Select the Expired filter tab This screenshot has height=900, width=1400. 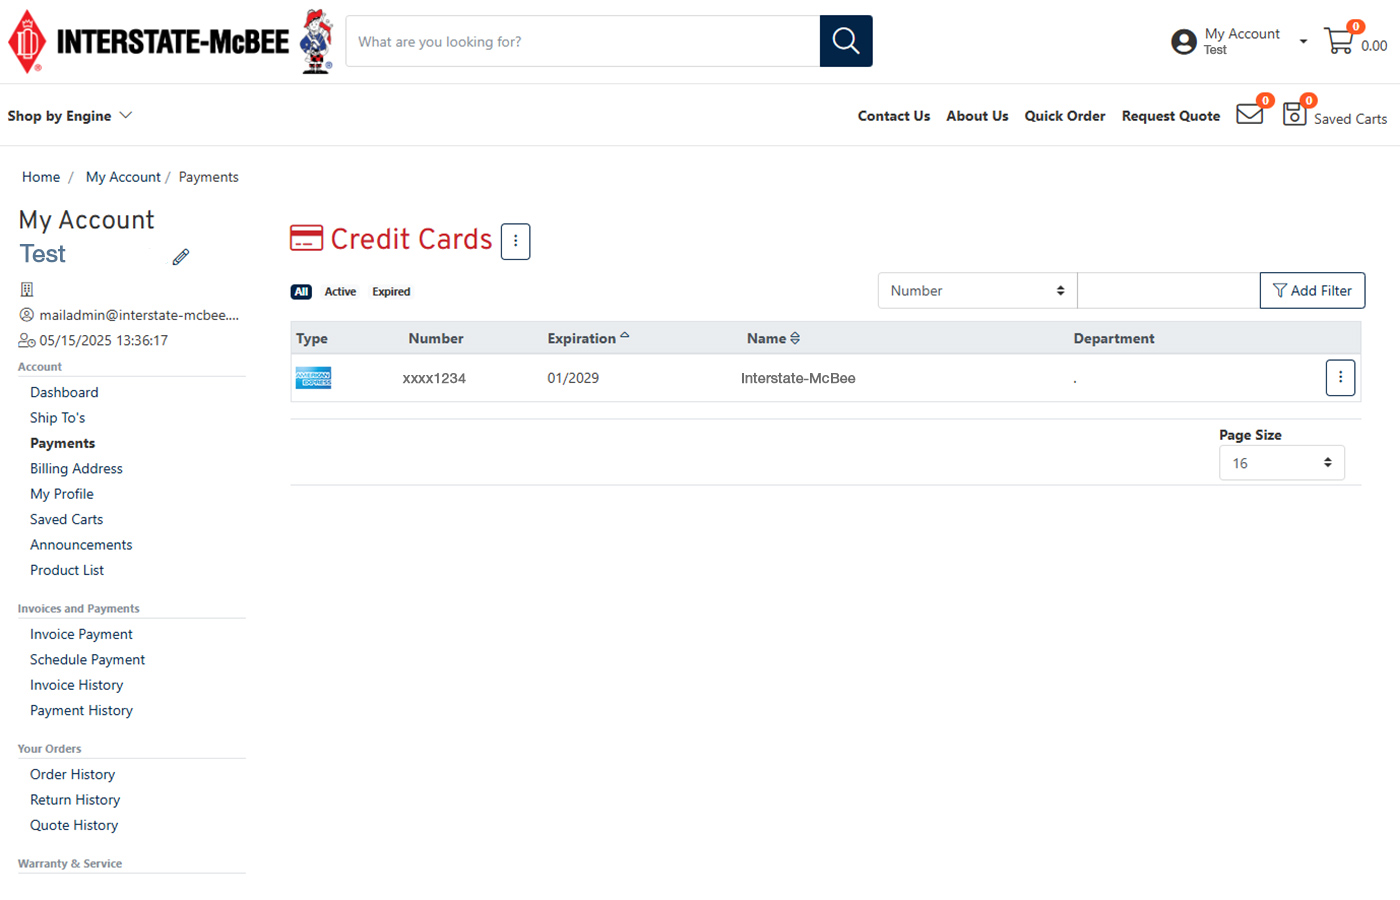pos(391,292)
